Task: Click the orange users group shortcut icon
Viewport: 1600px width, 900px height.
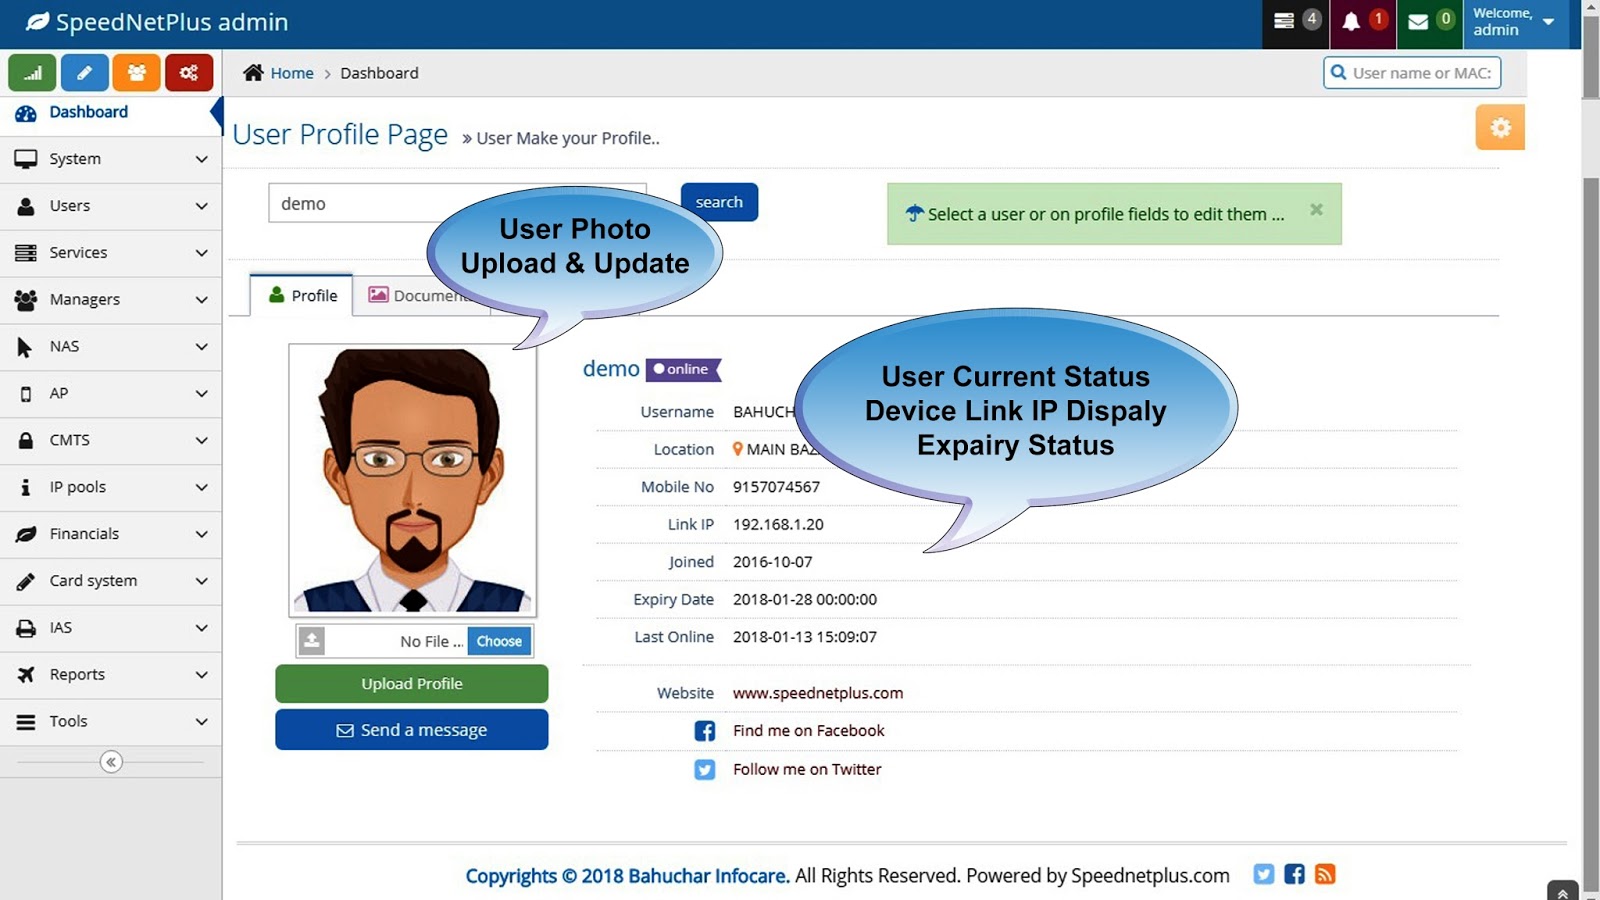Action: (137, 73)
